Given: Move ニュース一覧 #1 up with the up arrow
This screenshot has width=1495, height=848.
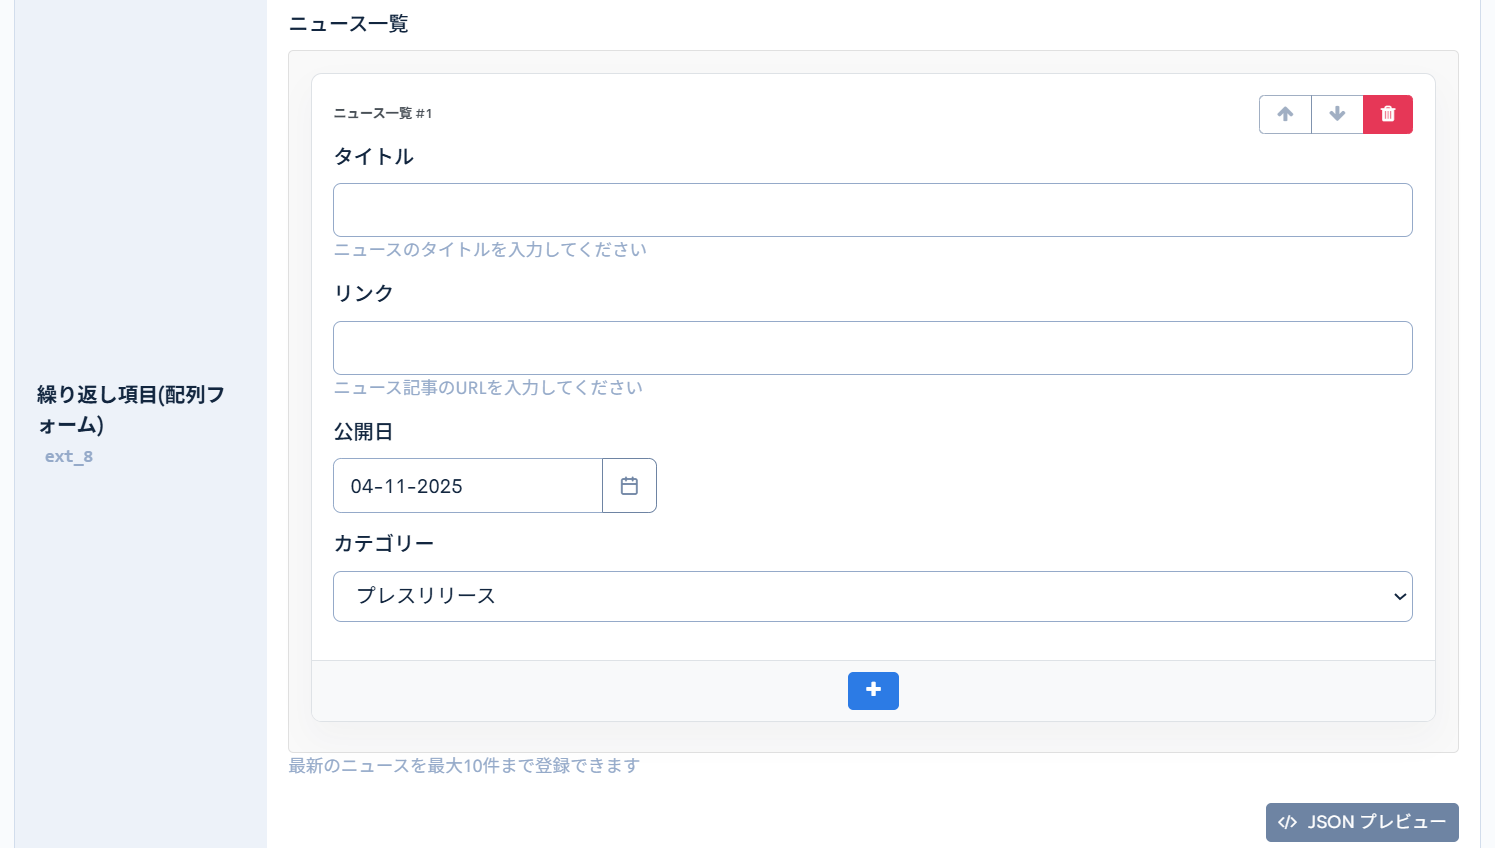Looking at the screenshot, I should (1285, 114).
